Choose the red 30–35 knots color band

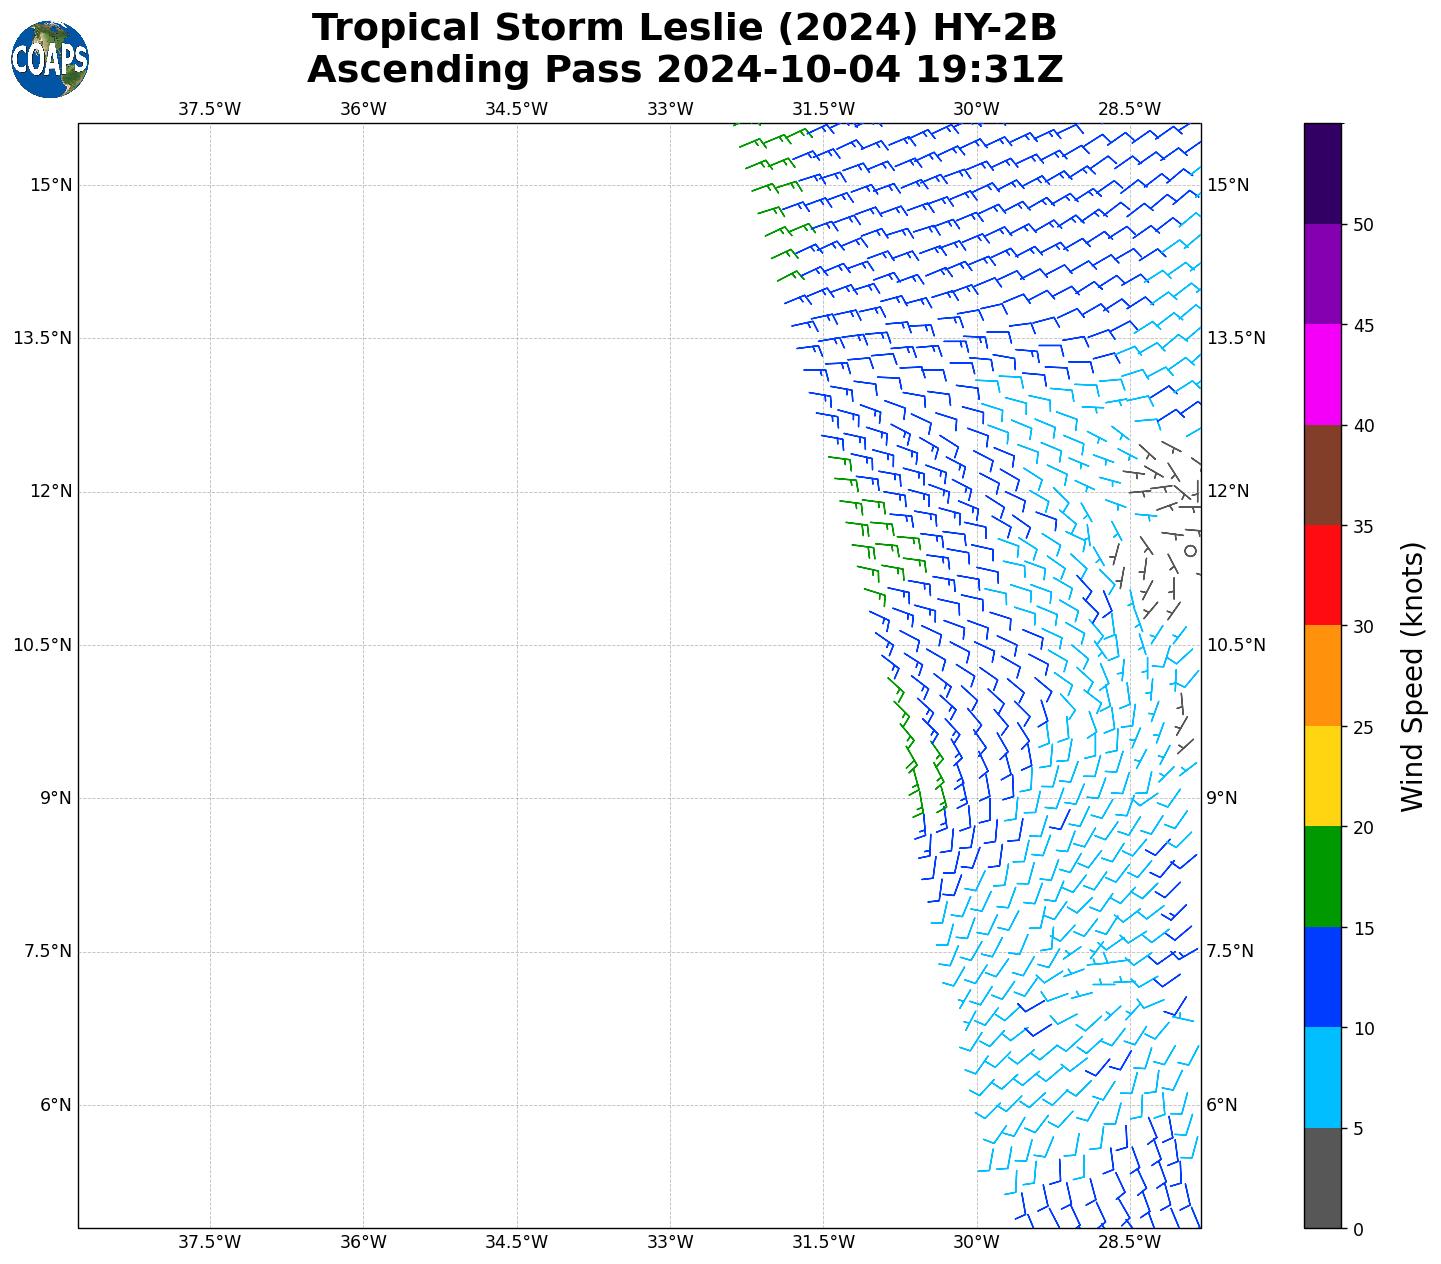coord(1322,575)
